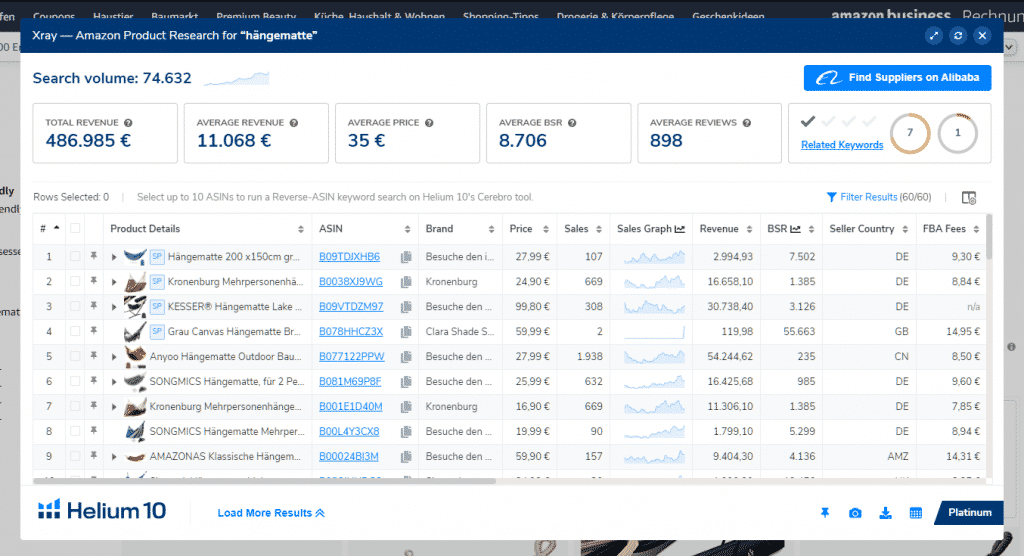The height and width of the screenshot is (556, 1024).
Task: Click the Platinum plan badge
Action: (x=969, y=513)
